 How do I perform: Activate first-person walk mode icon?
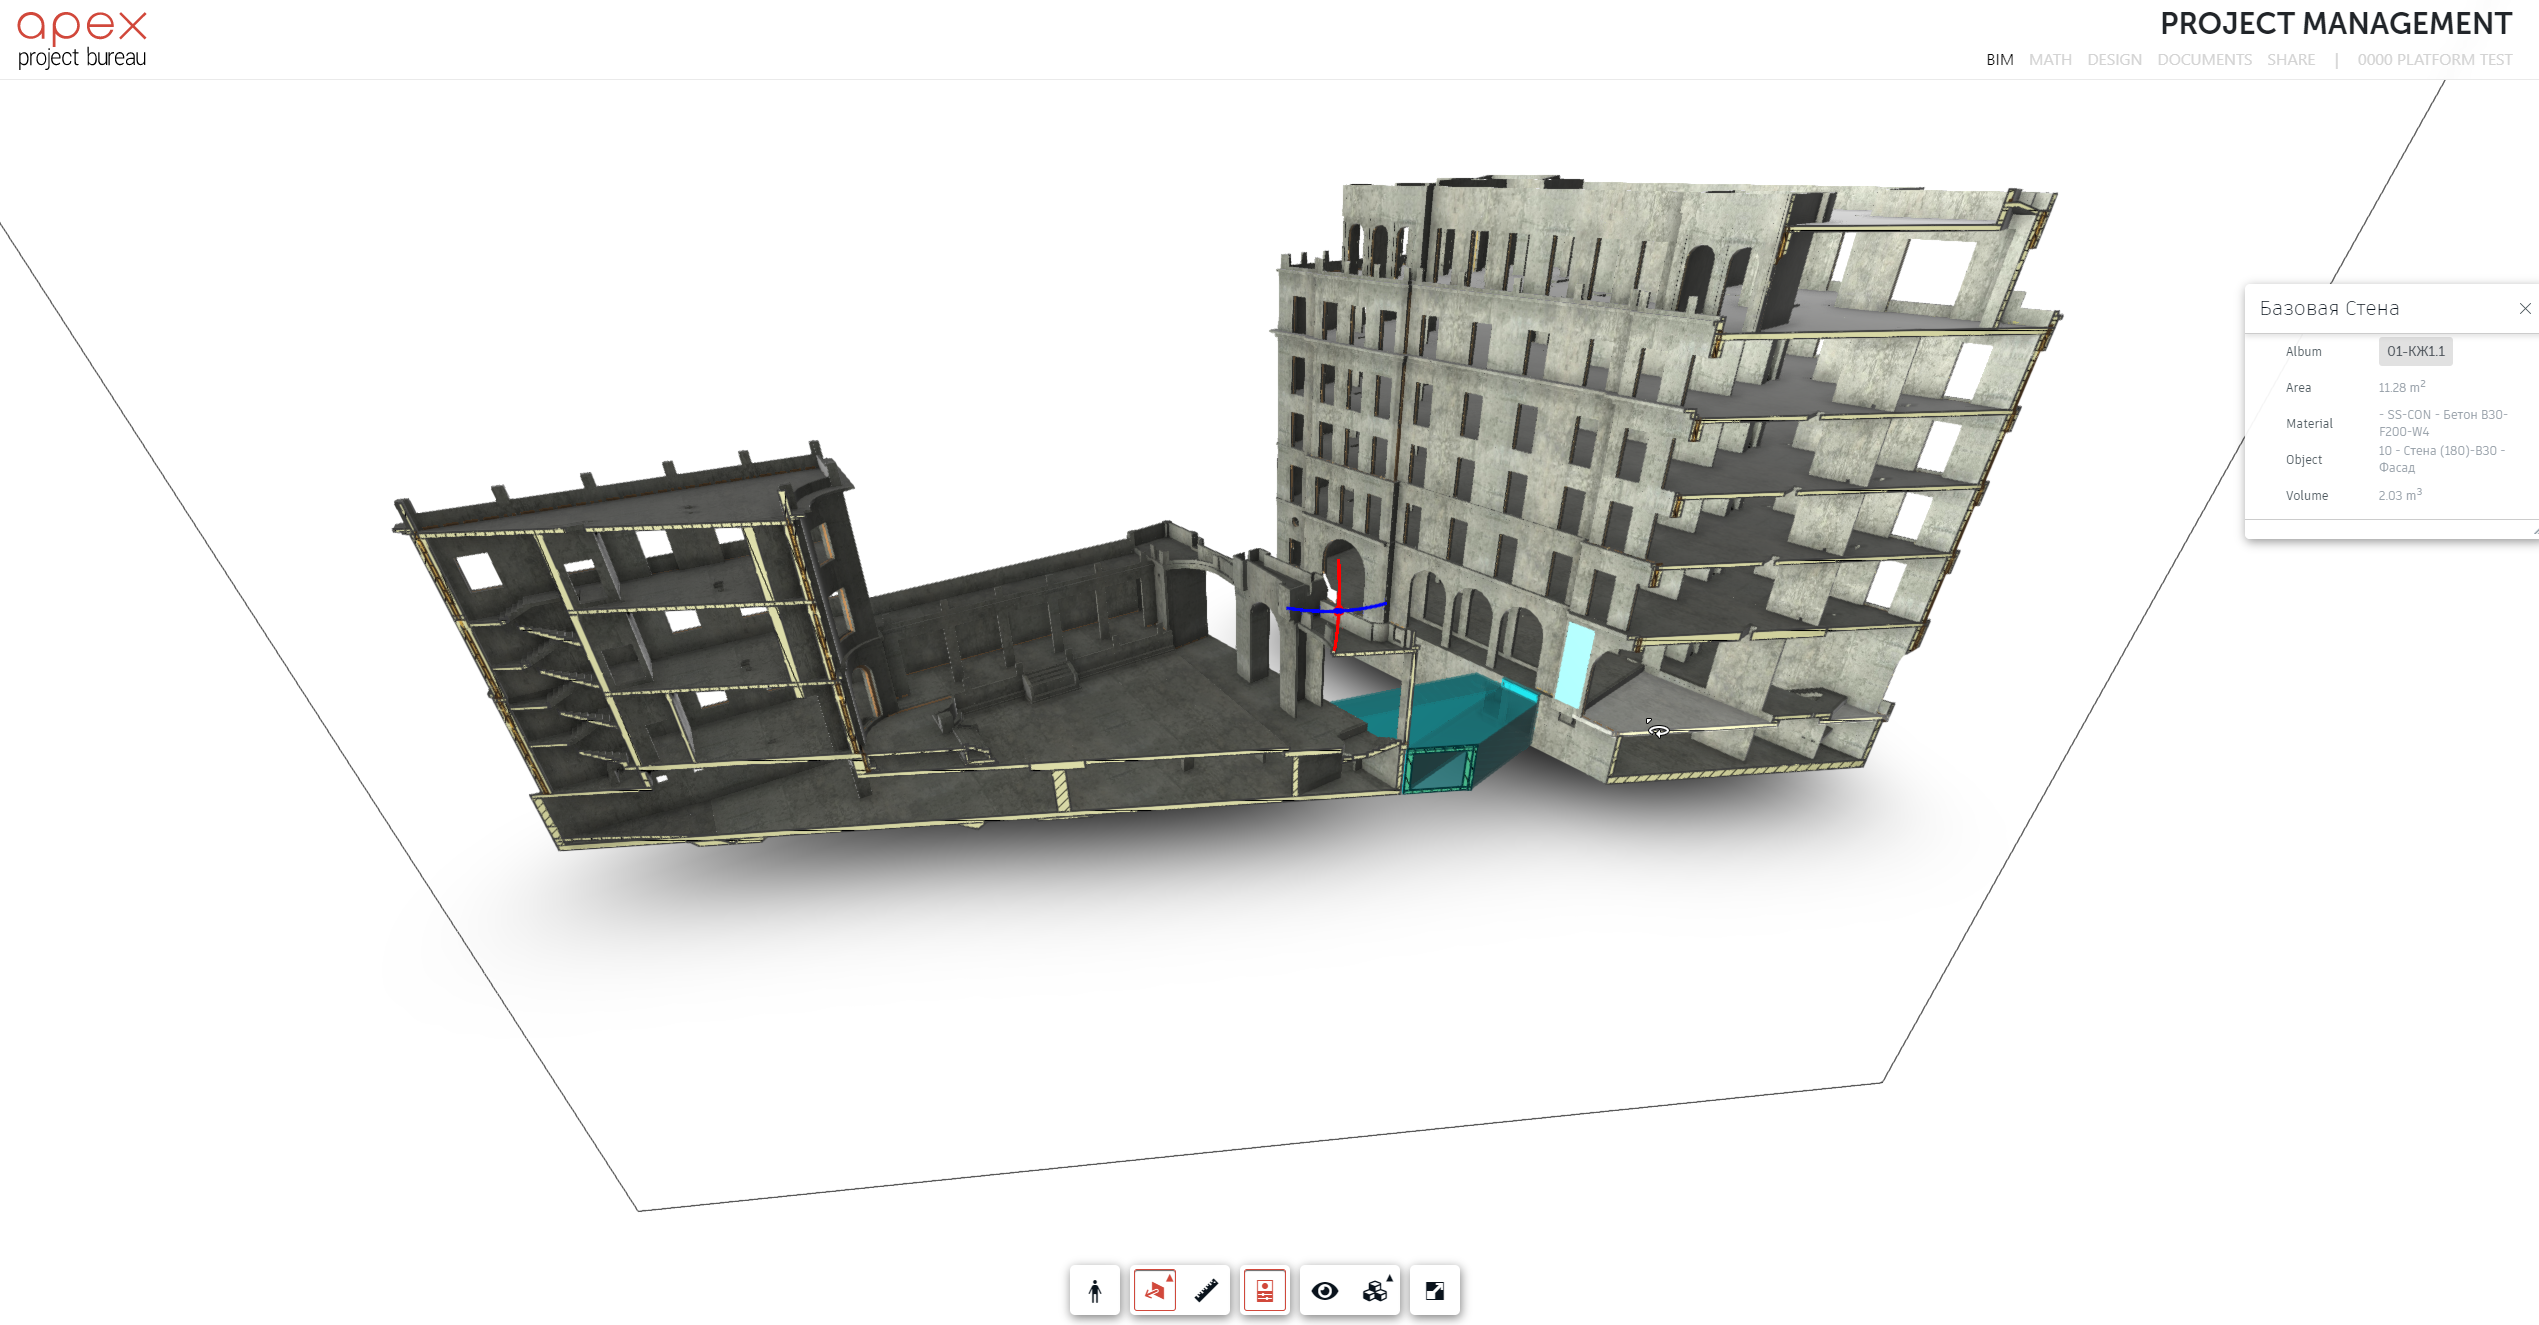coord(1095,1291)
